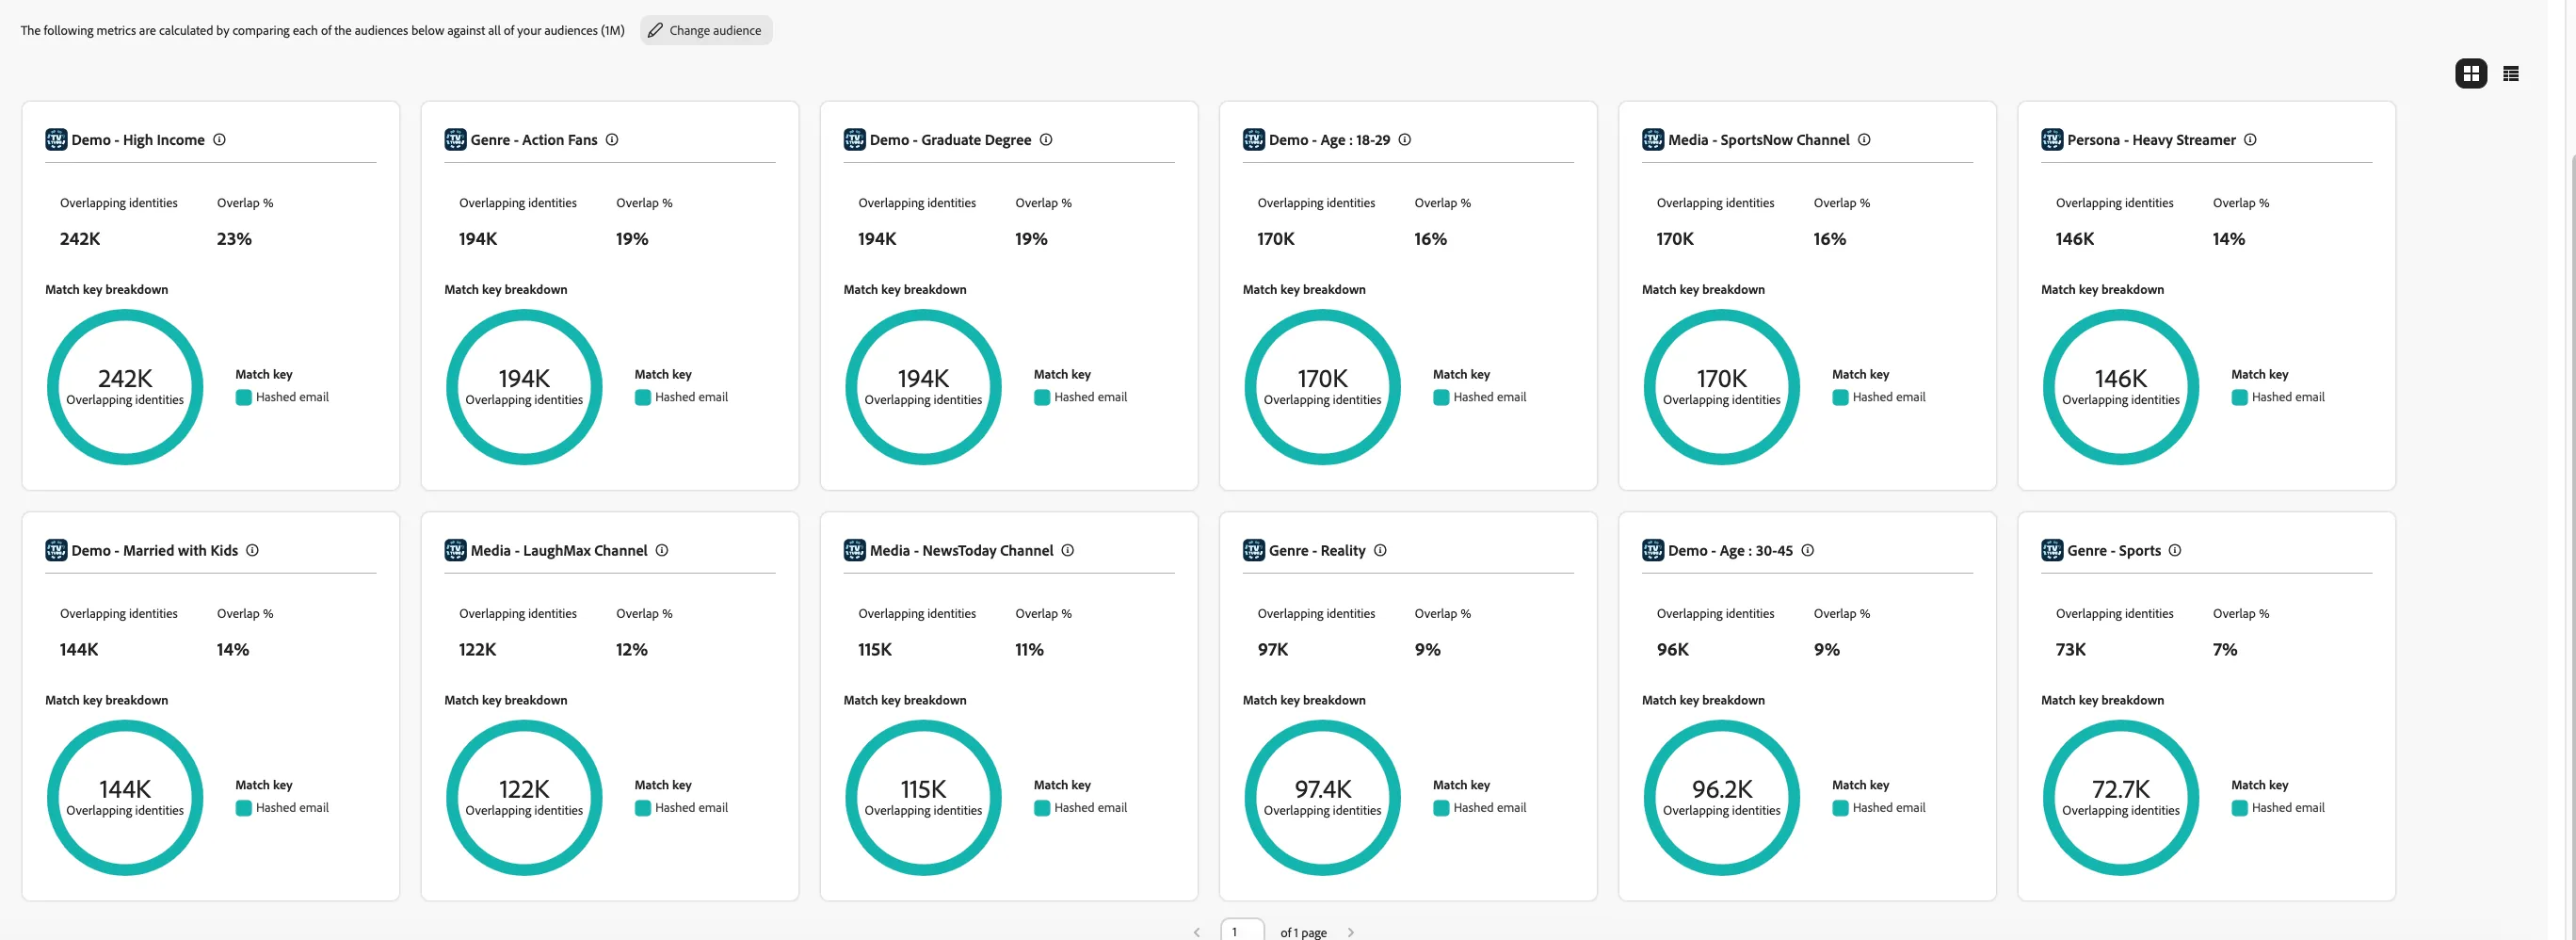Image resolution: width=2576 pixels, height=940 pixels.
Task: Click info icon for Demo - Married with Kids
Action: [252, 550]
